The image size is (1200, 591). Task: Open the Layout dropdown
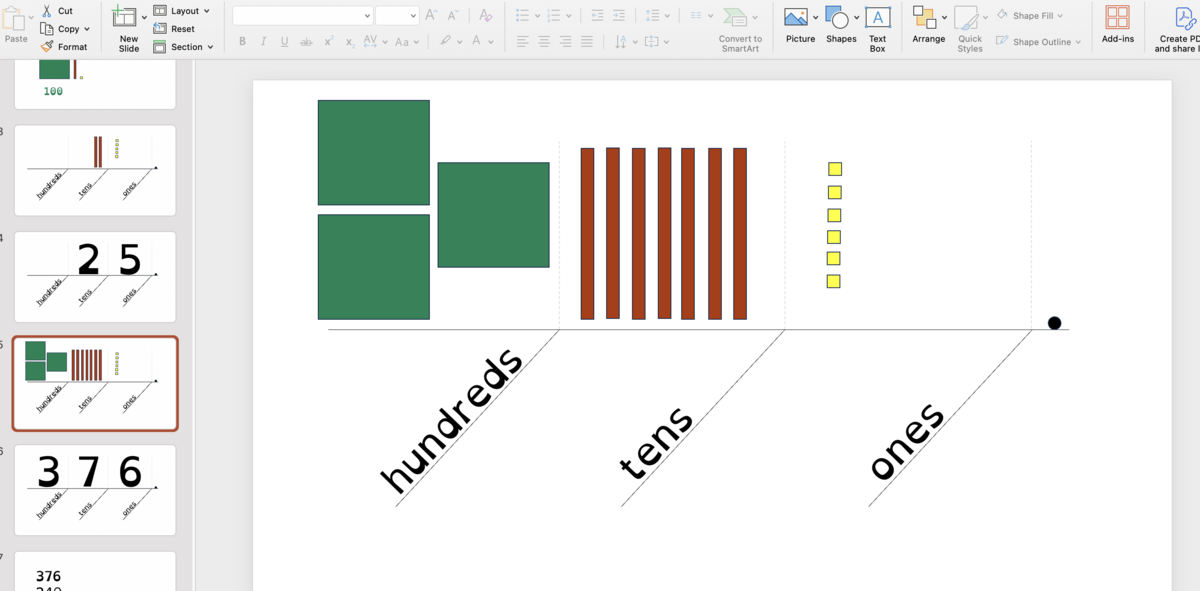(182, 11)
